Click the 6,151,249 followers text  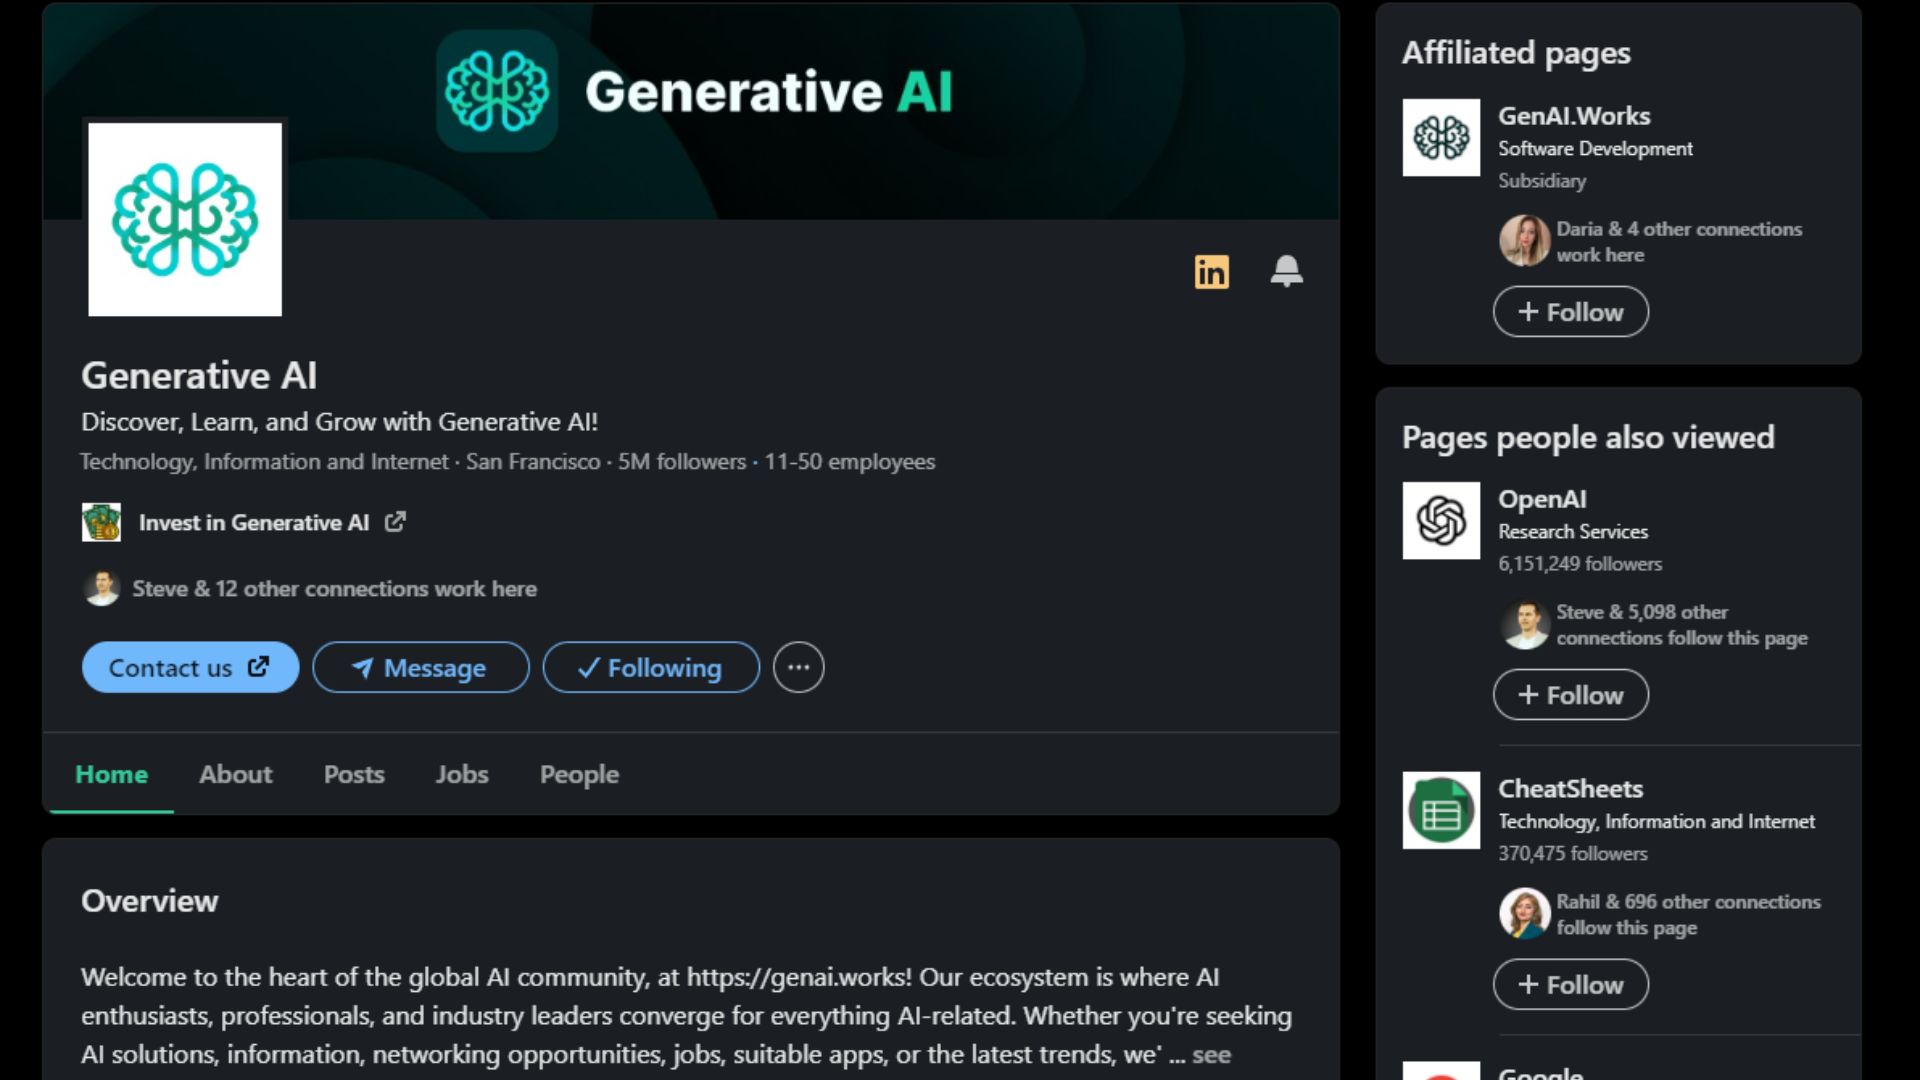click(1580, 564)
